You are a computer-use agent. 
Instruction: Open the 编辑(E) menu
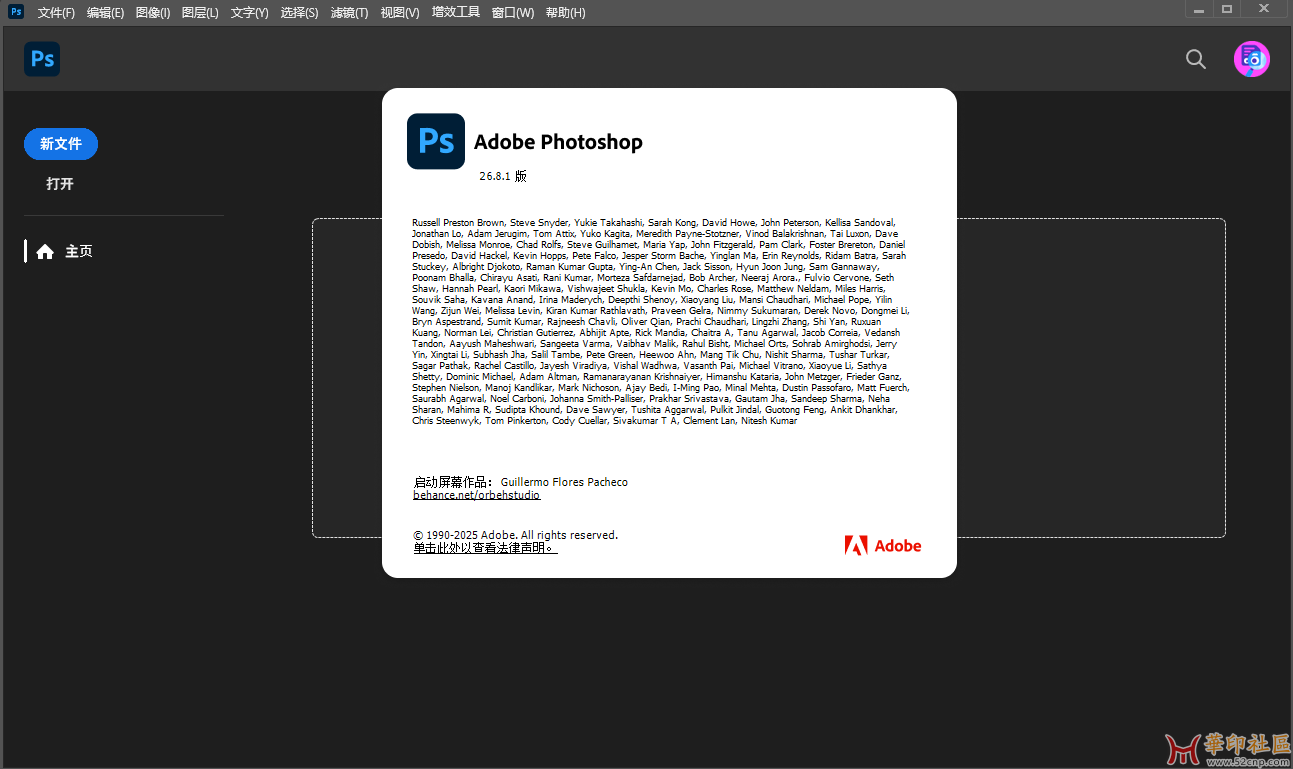pos(105,13)
